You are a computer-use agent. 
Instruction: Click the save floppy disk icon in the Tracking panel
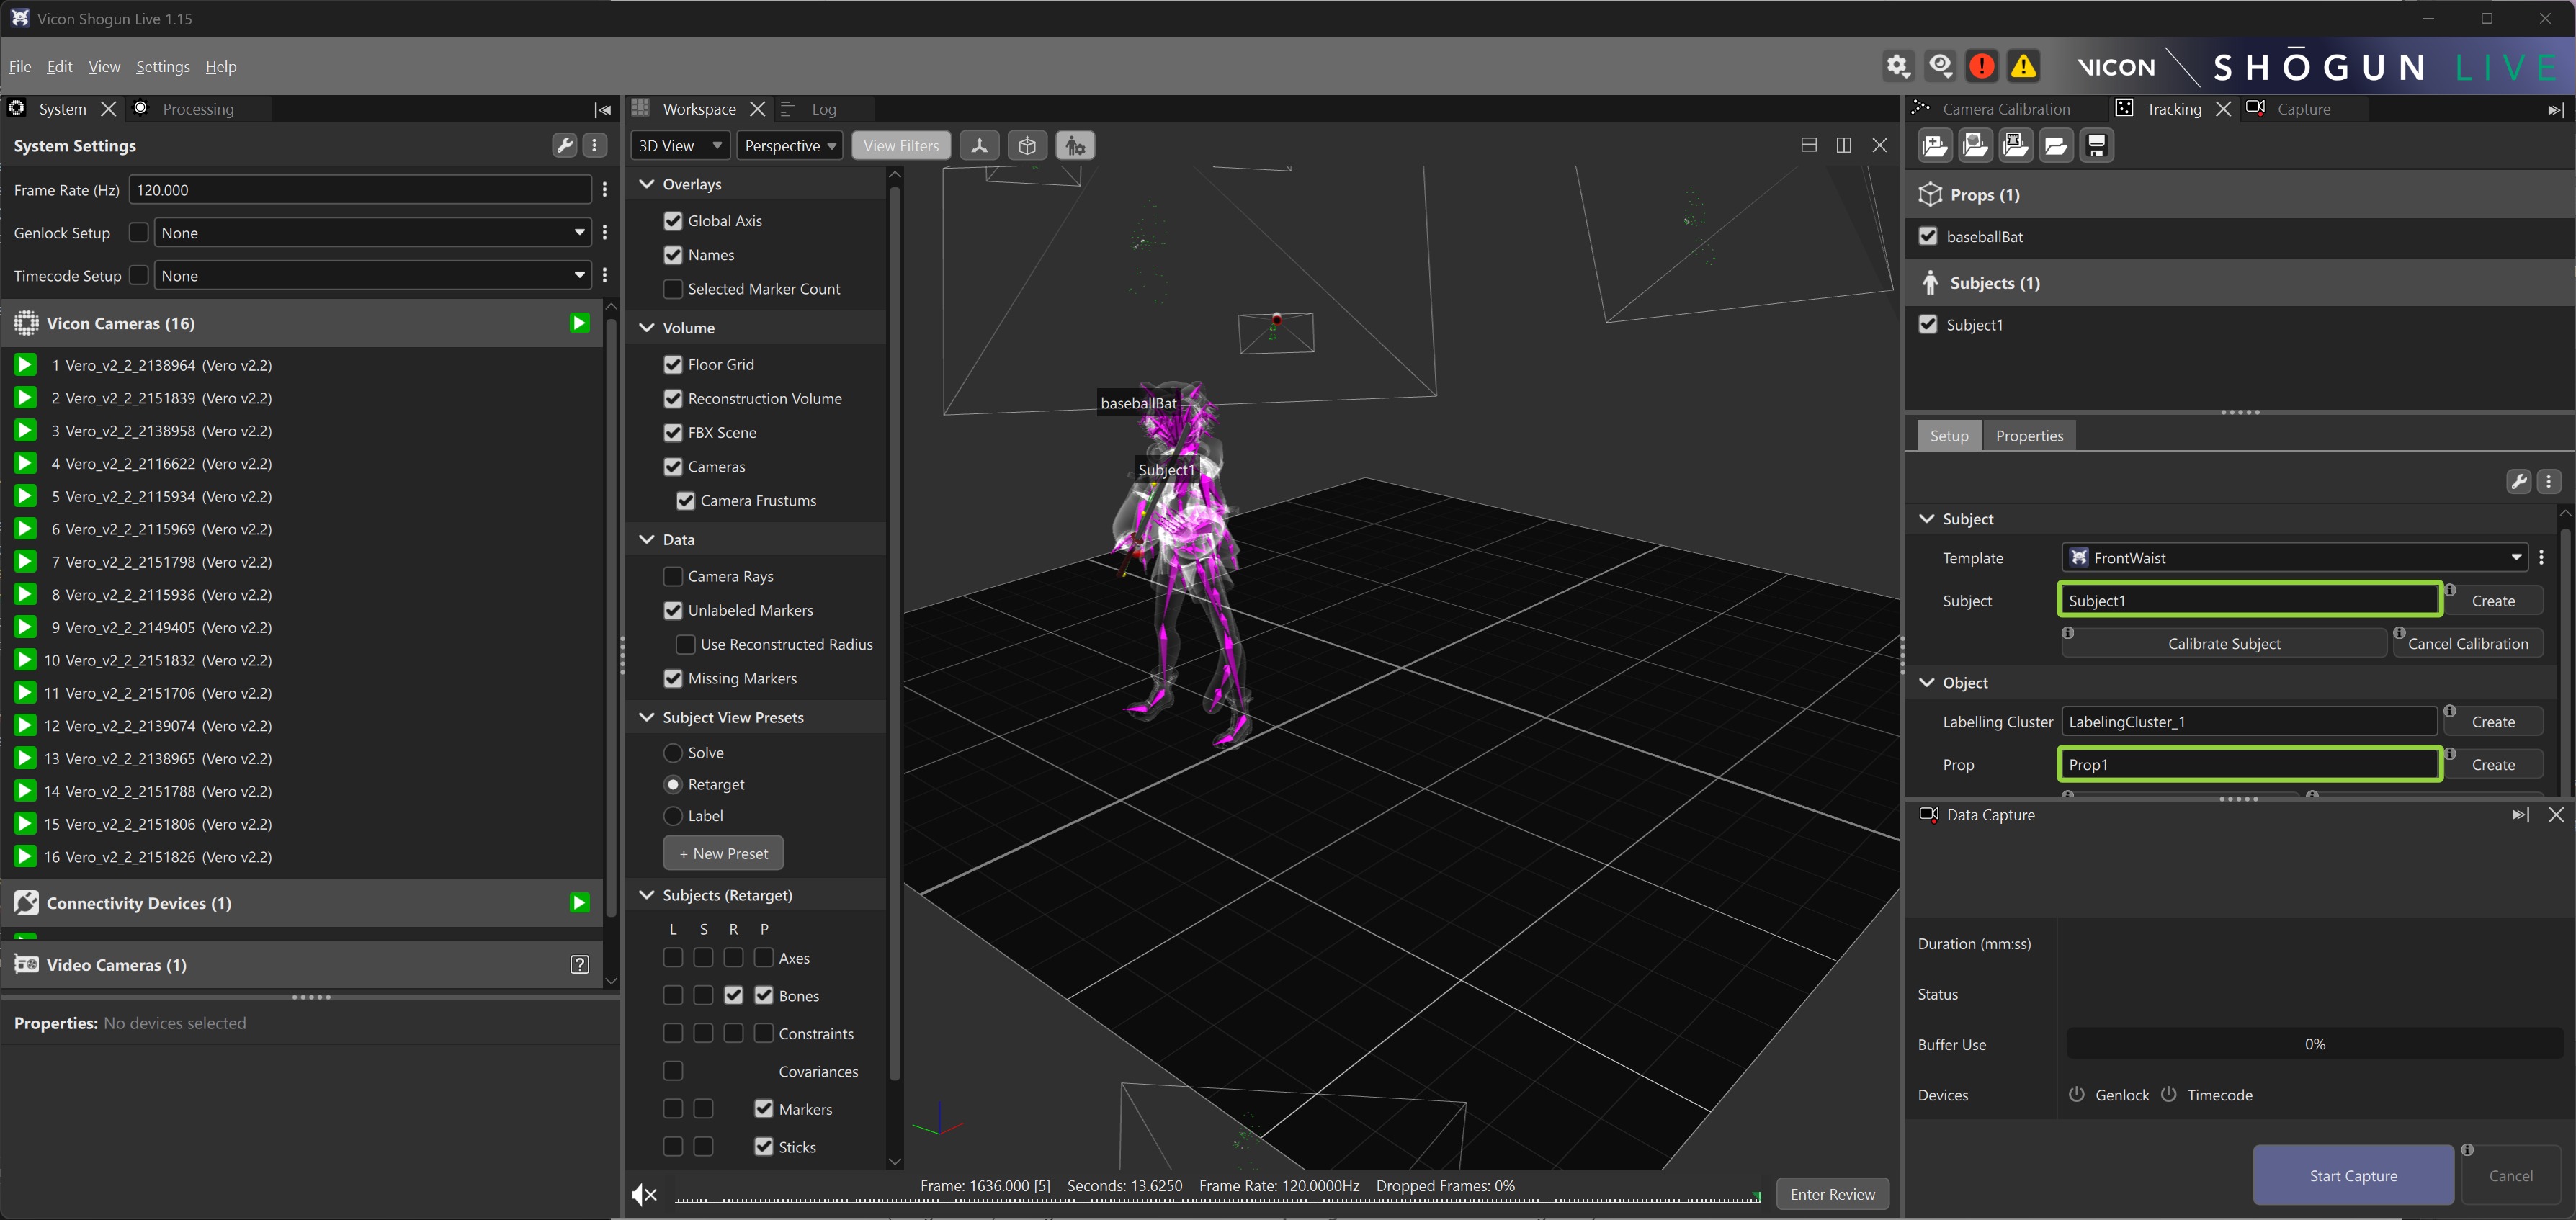(2096, 146)
